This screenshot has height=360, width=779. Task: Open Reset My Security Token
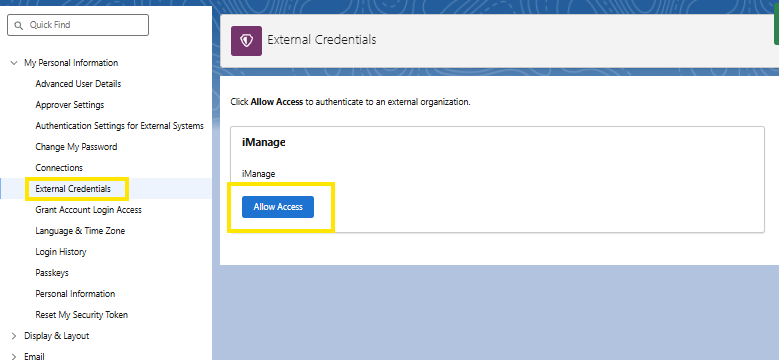[x=81, y=315]
